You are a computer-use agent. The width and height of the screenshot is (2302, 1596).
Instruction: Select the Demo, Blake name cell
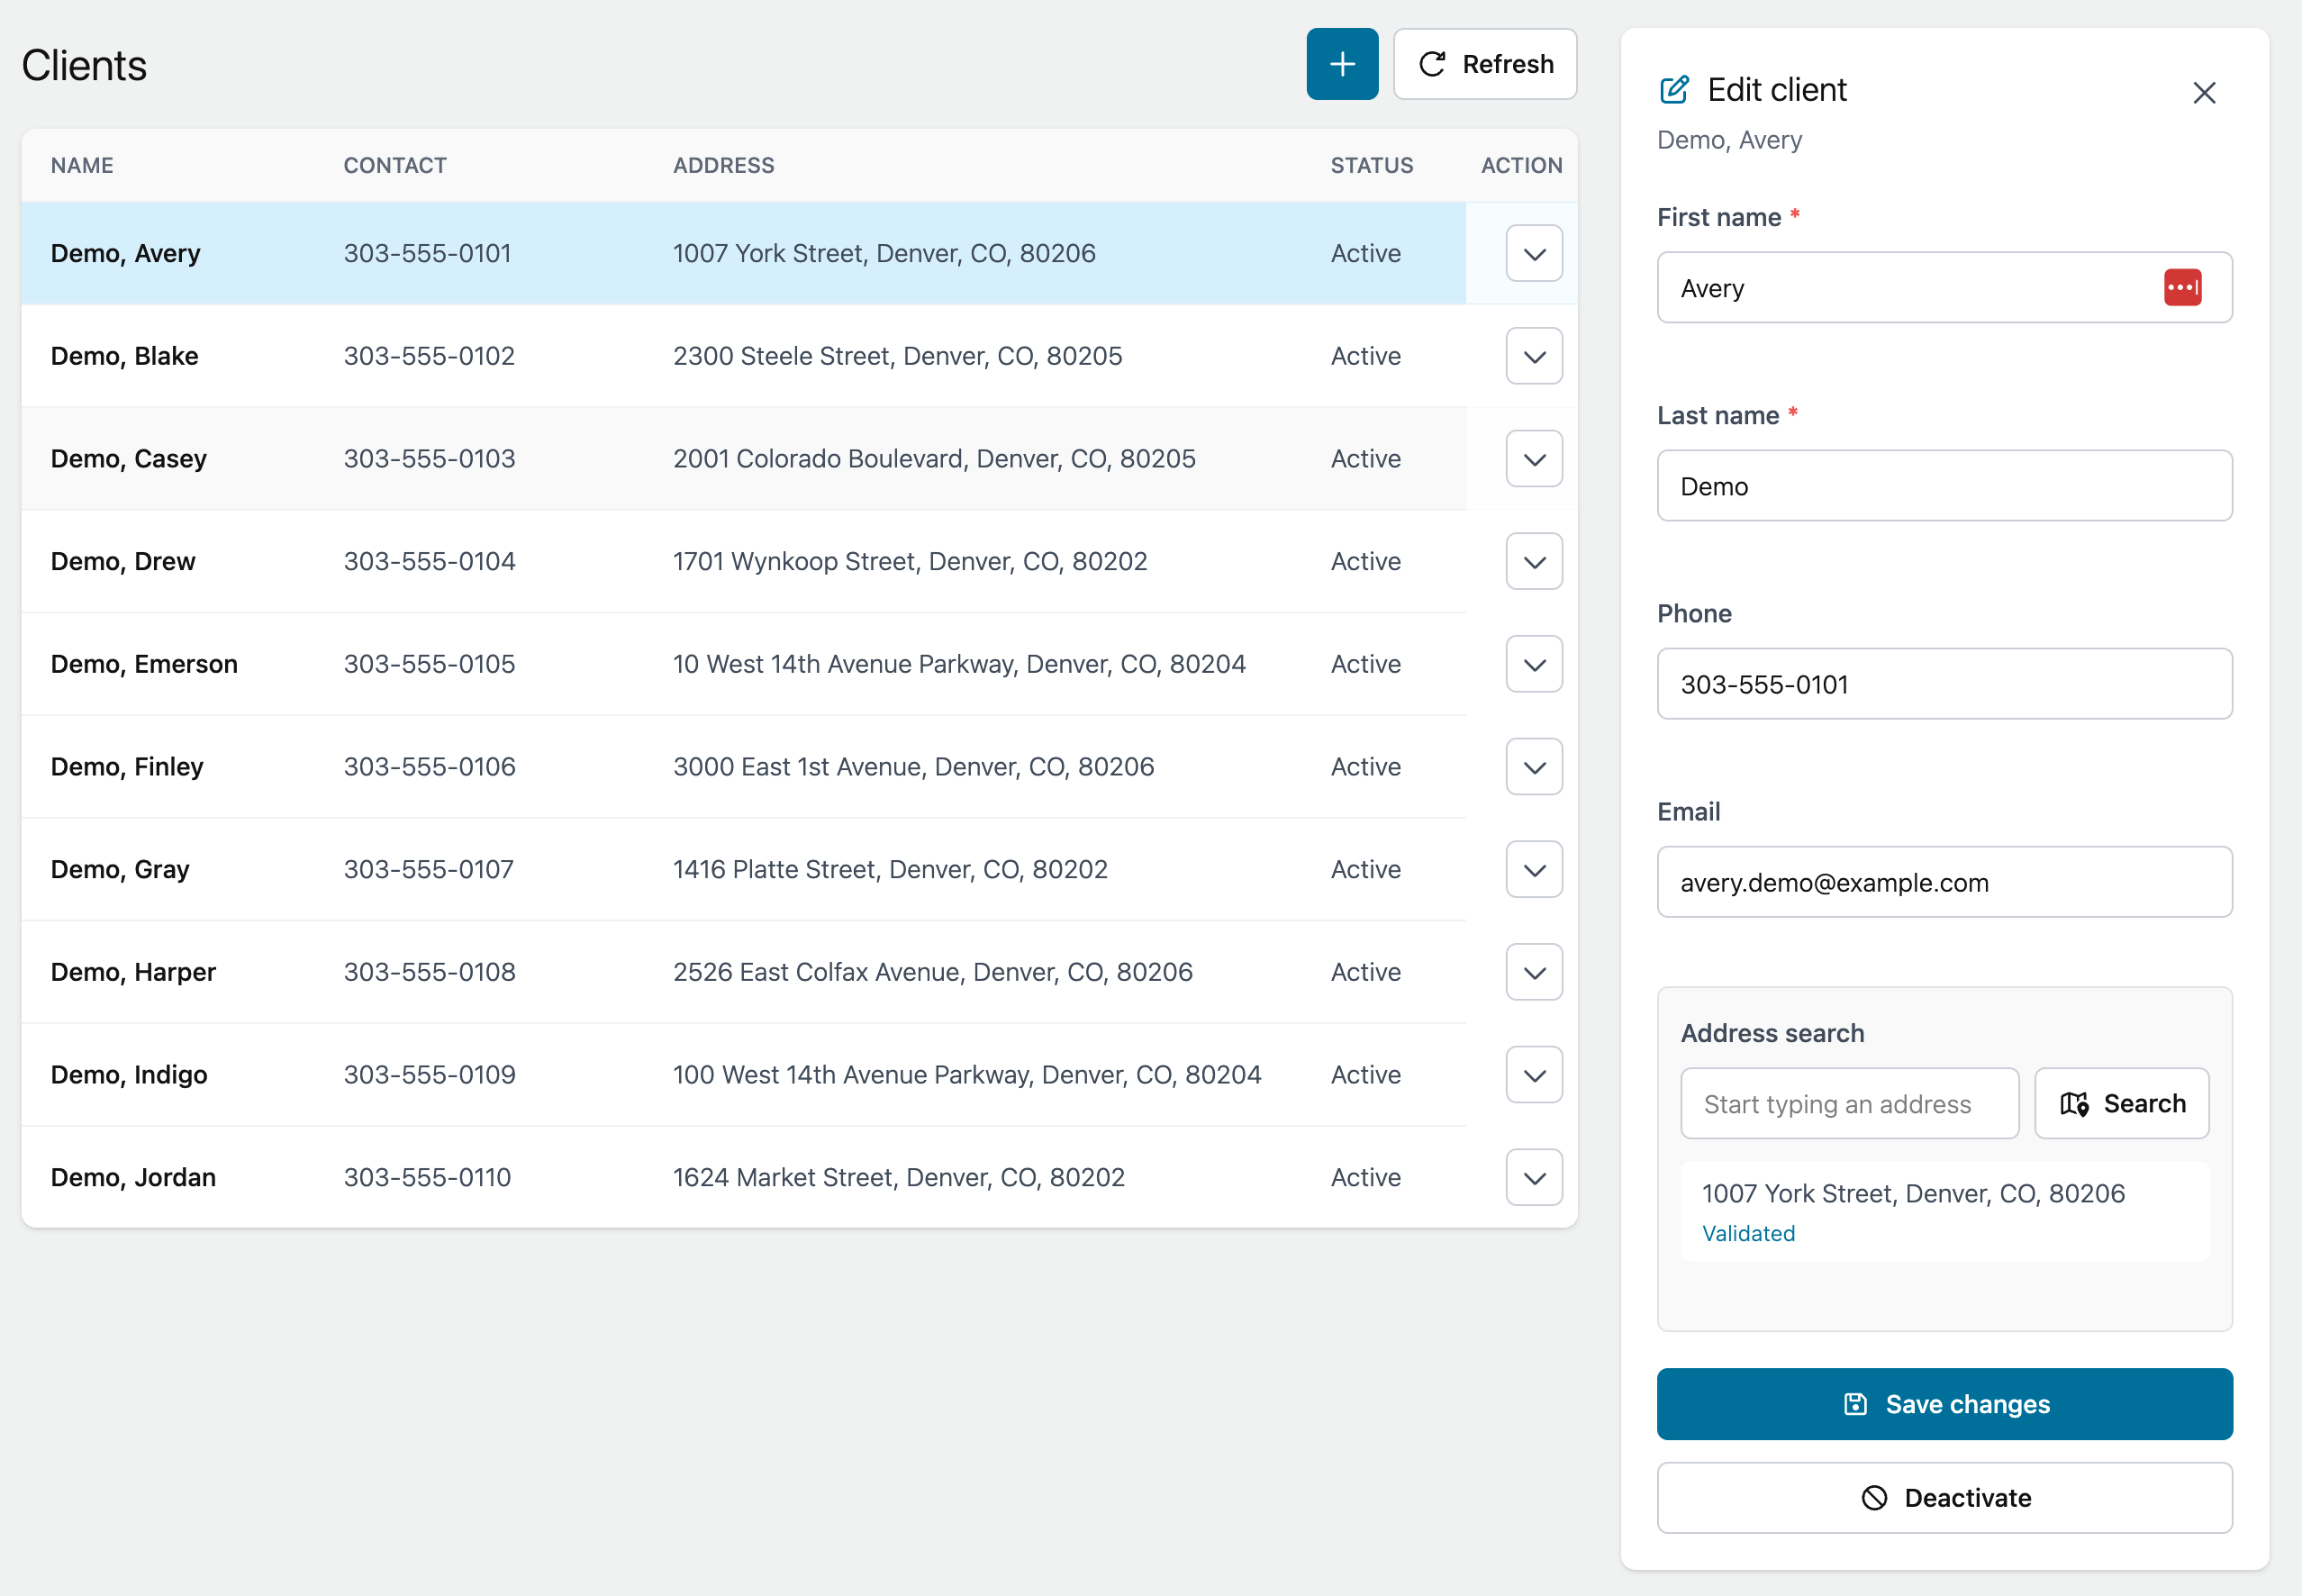[124, 357]
